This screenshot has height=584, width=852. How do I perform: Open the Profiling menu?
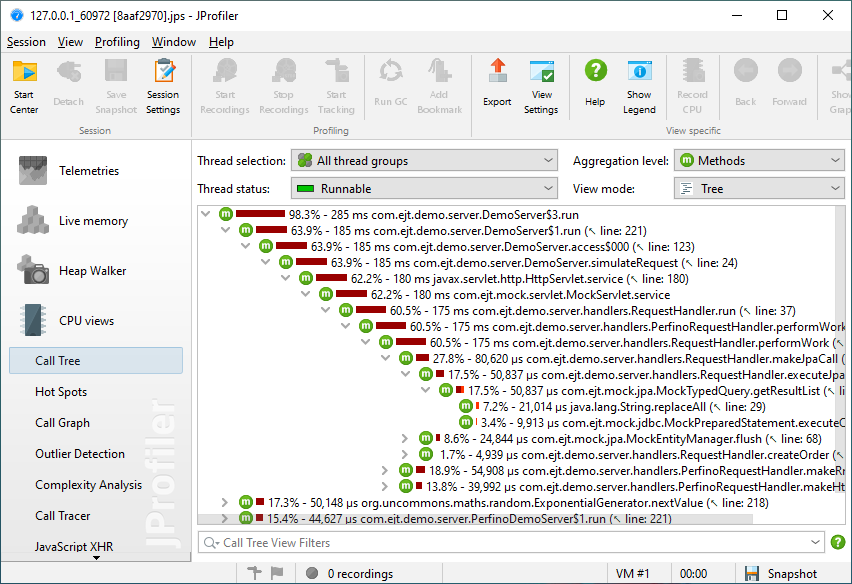pyautogui.click(x=117, y=42)
